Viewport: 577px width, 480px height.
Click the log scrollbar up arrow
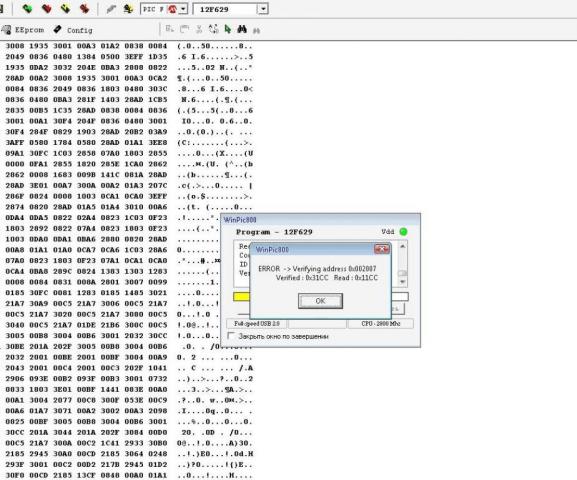click(x=403, y=246)
